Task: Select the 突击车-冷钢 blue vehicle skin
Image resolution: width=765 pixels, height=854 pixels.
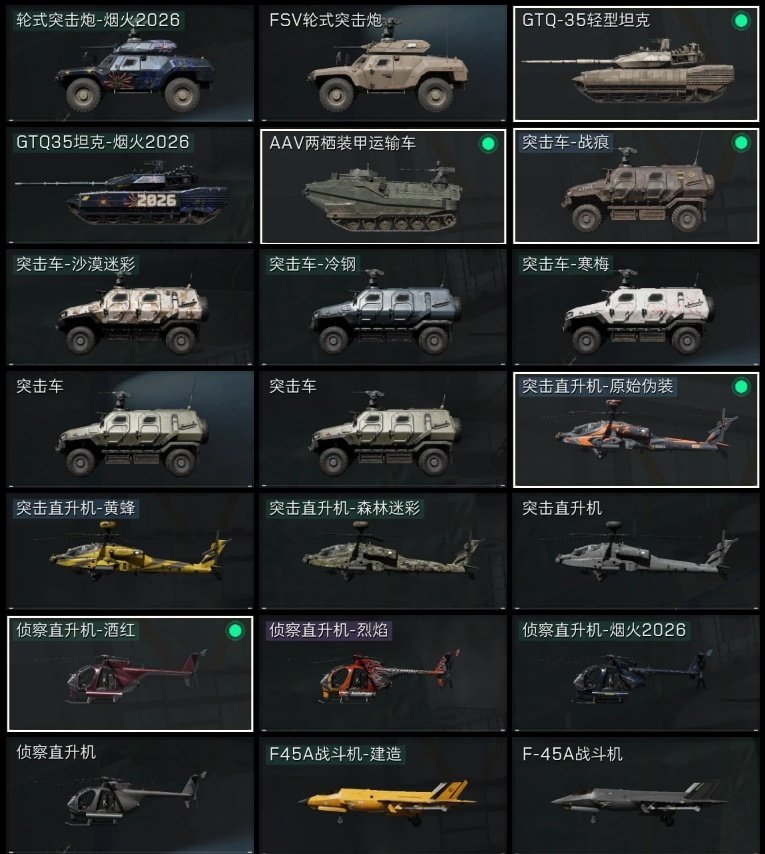Action: coord(383,308)
